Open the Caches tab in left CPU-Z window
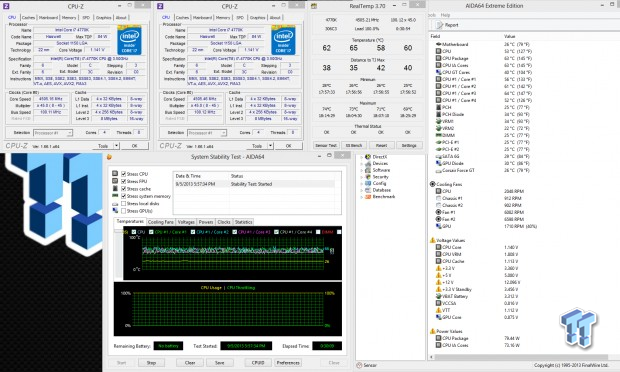The height and width of the screenshot is (372, 620). 28,17
